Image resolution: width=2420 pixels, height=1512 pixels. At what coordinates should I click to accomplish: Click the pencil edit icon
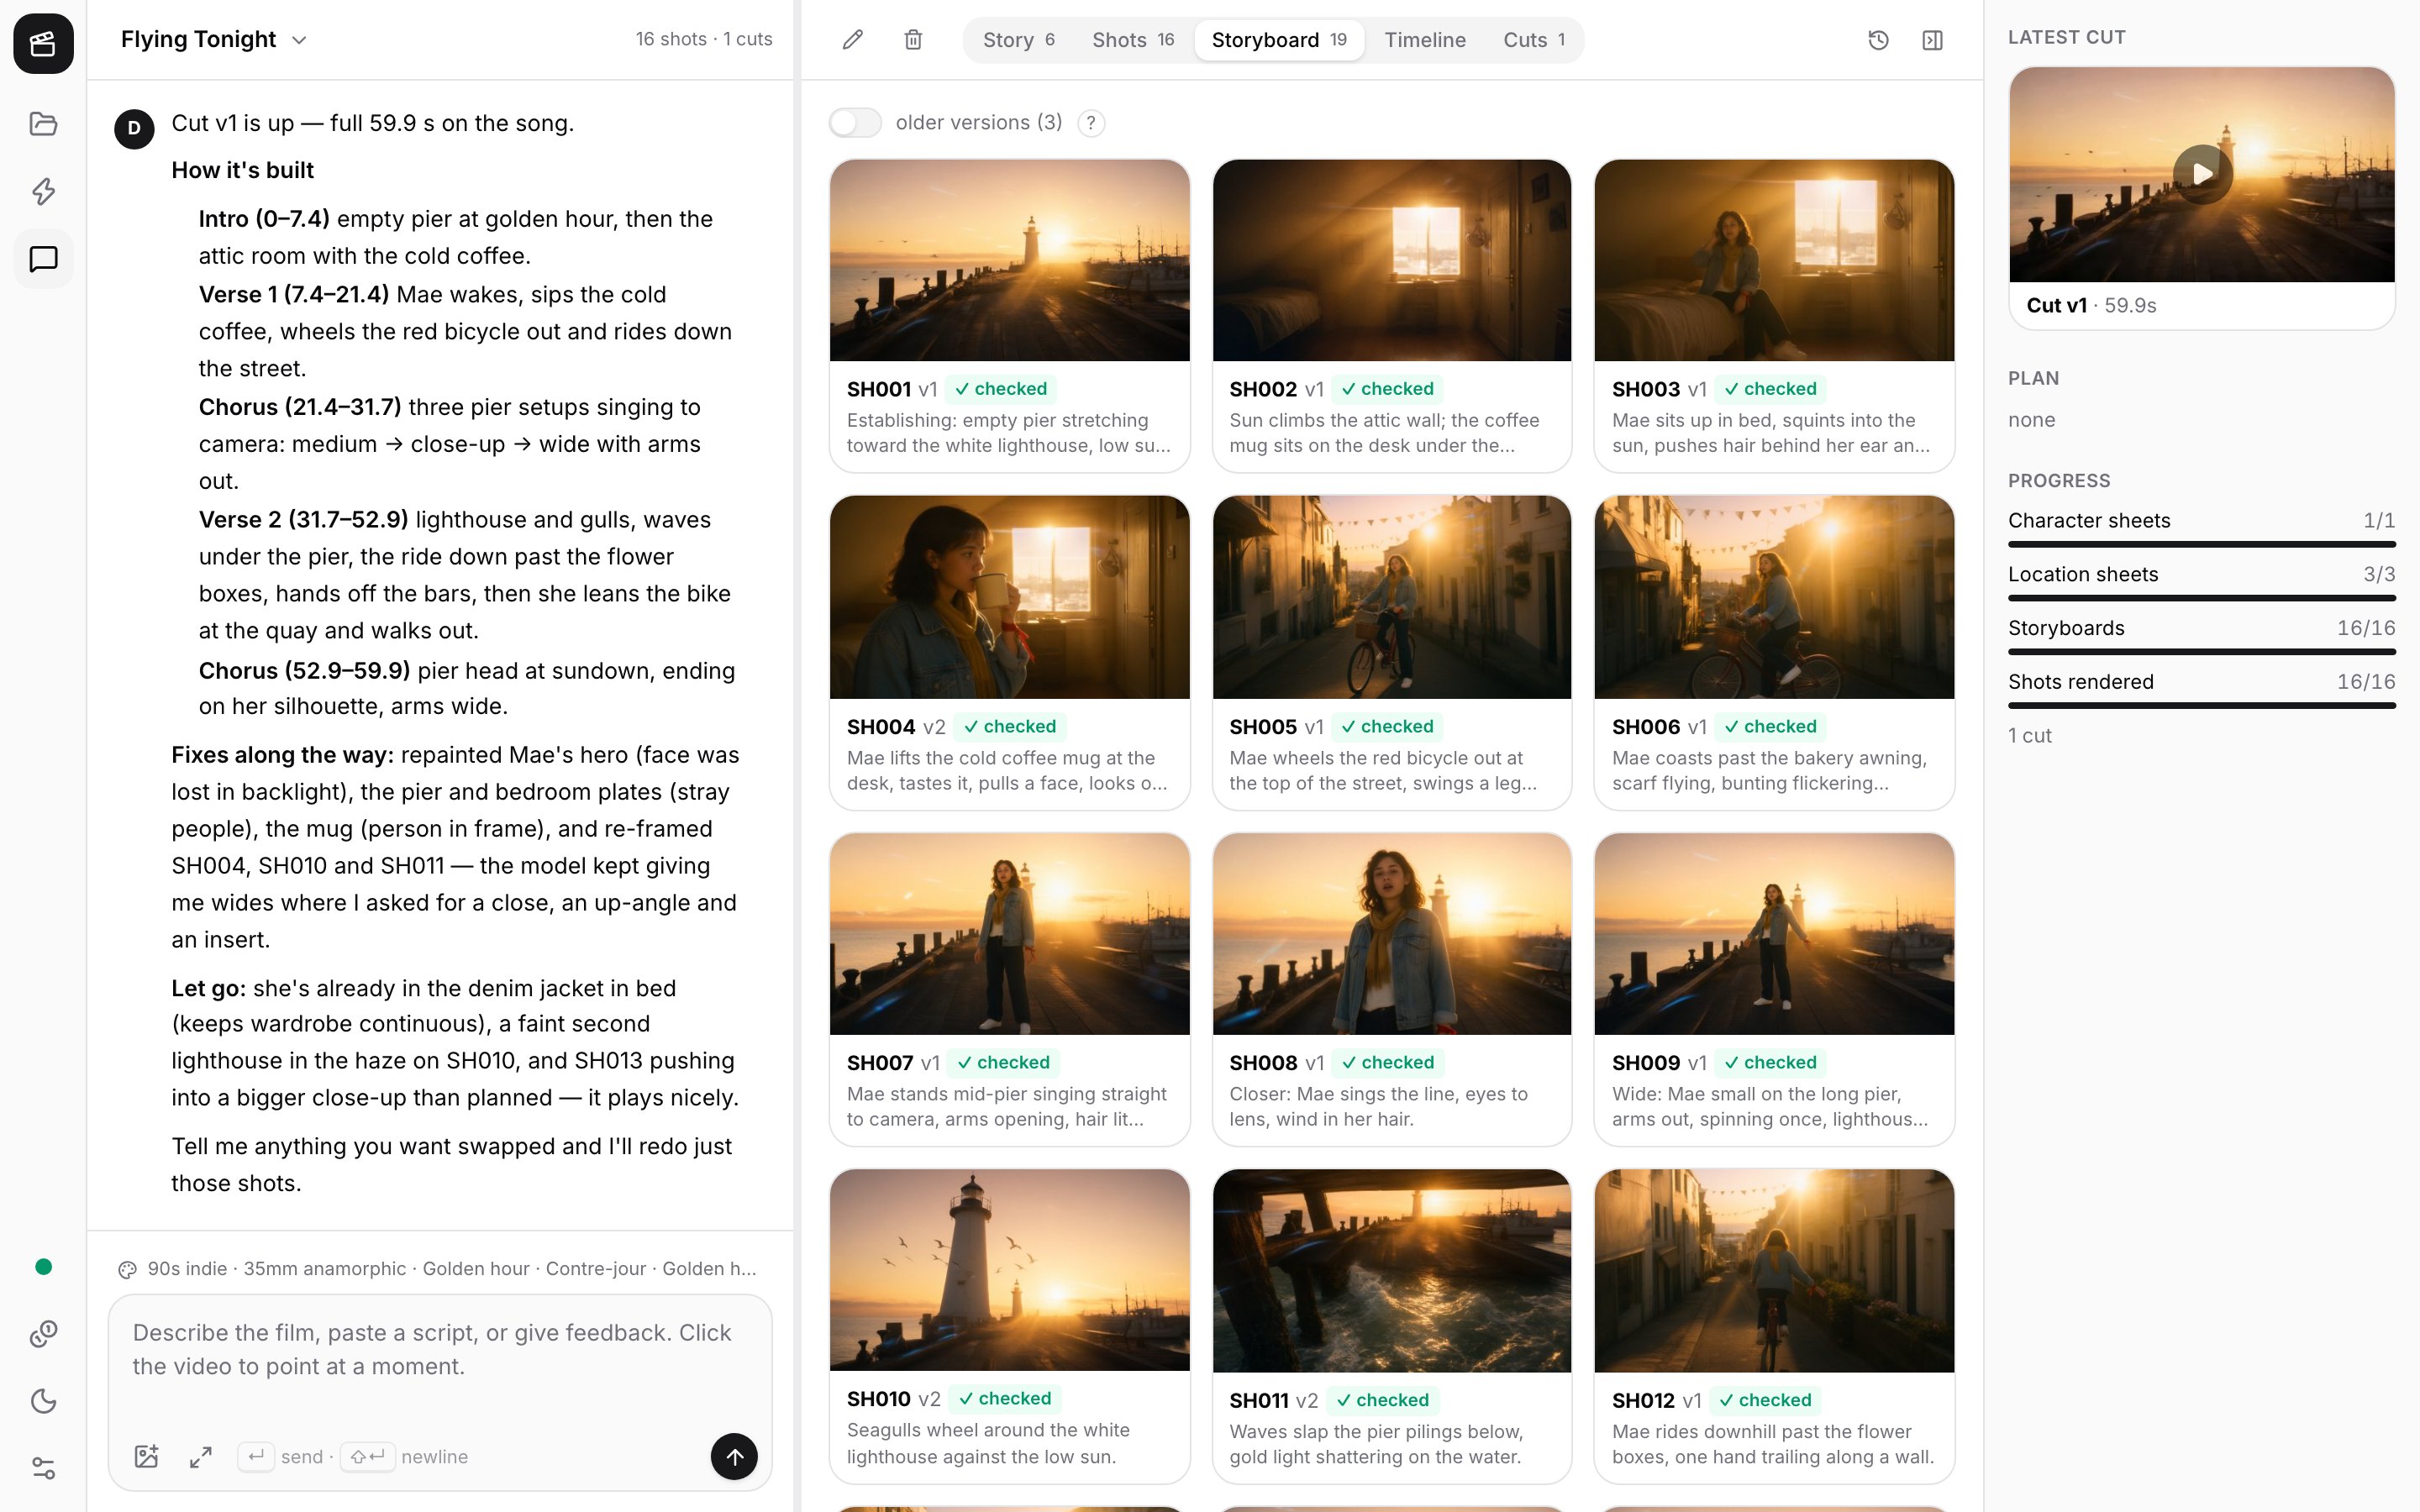[x=852, y=40]
